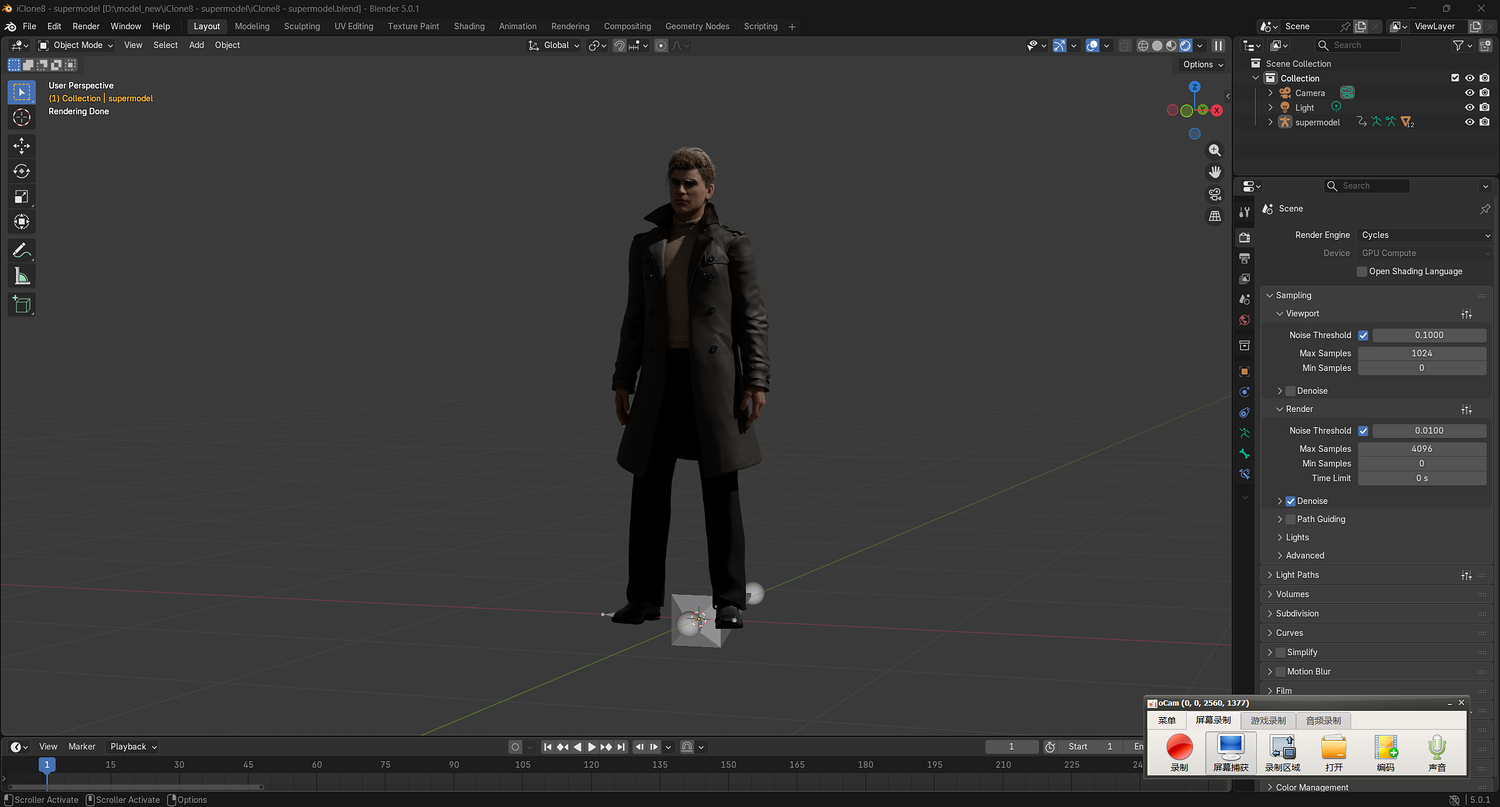This screenshot has width=1500, height=807.
Task: Hide supermodel in viewport
Action: tap(1470, 122)
